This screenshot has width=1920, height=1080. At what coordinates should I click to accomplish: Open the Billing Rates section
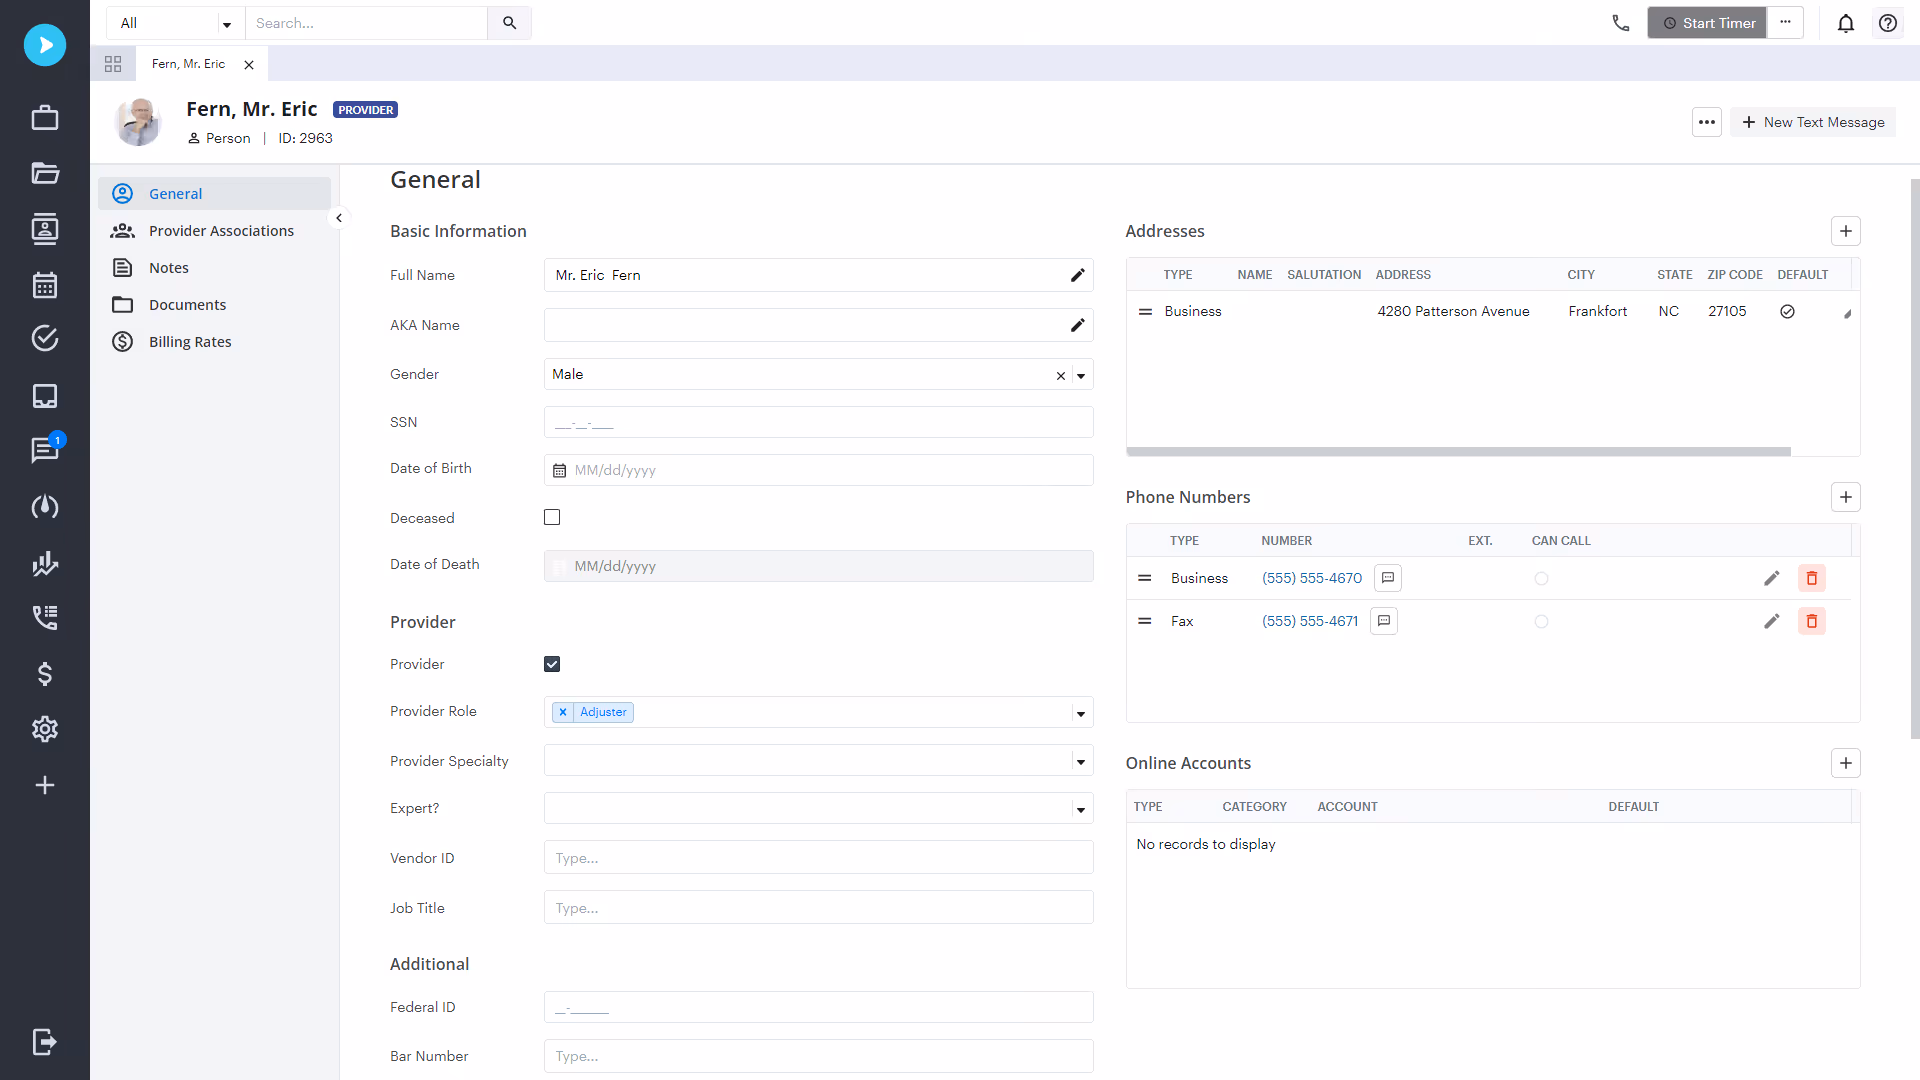click(x=214, y=341)
